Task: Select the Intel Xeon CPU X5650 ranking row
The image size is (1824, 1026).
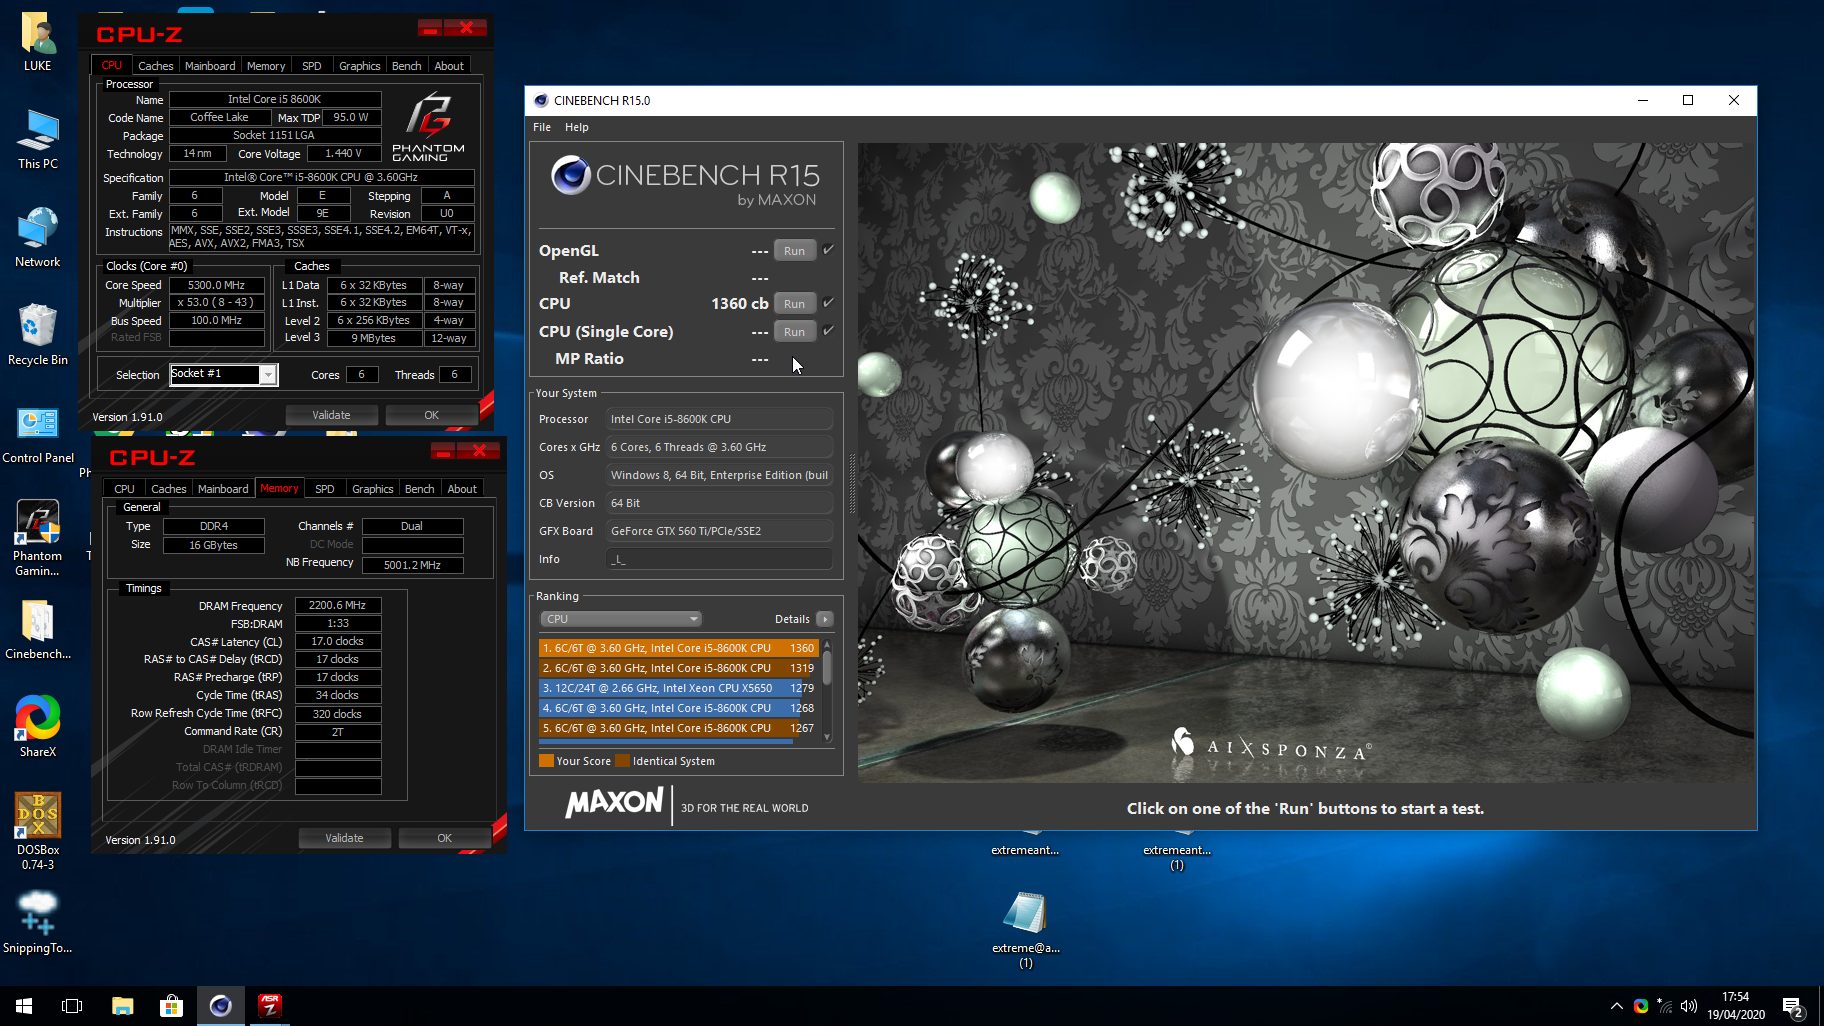Action: [x=679, y=688]
